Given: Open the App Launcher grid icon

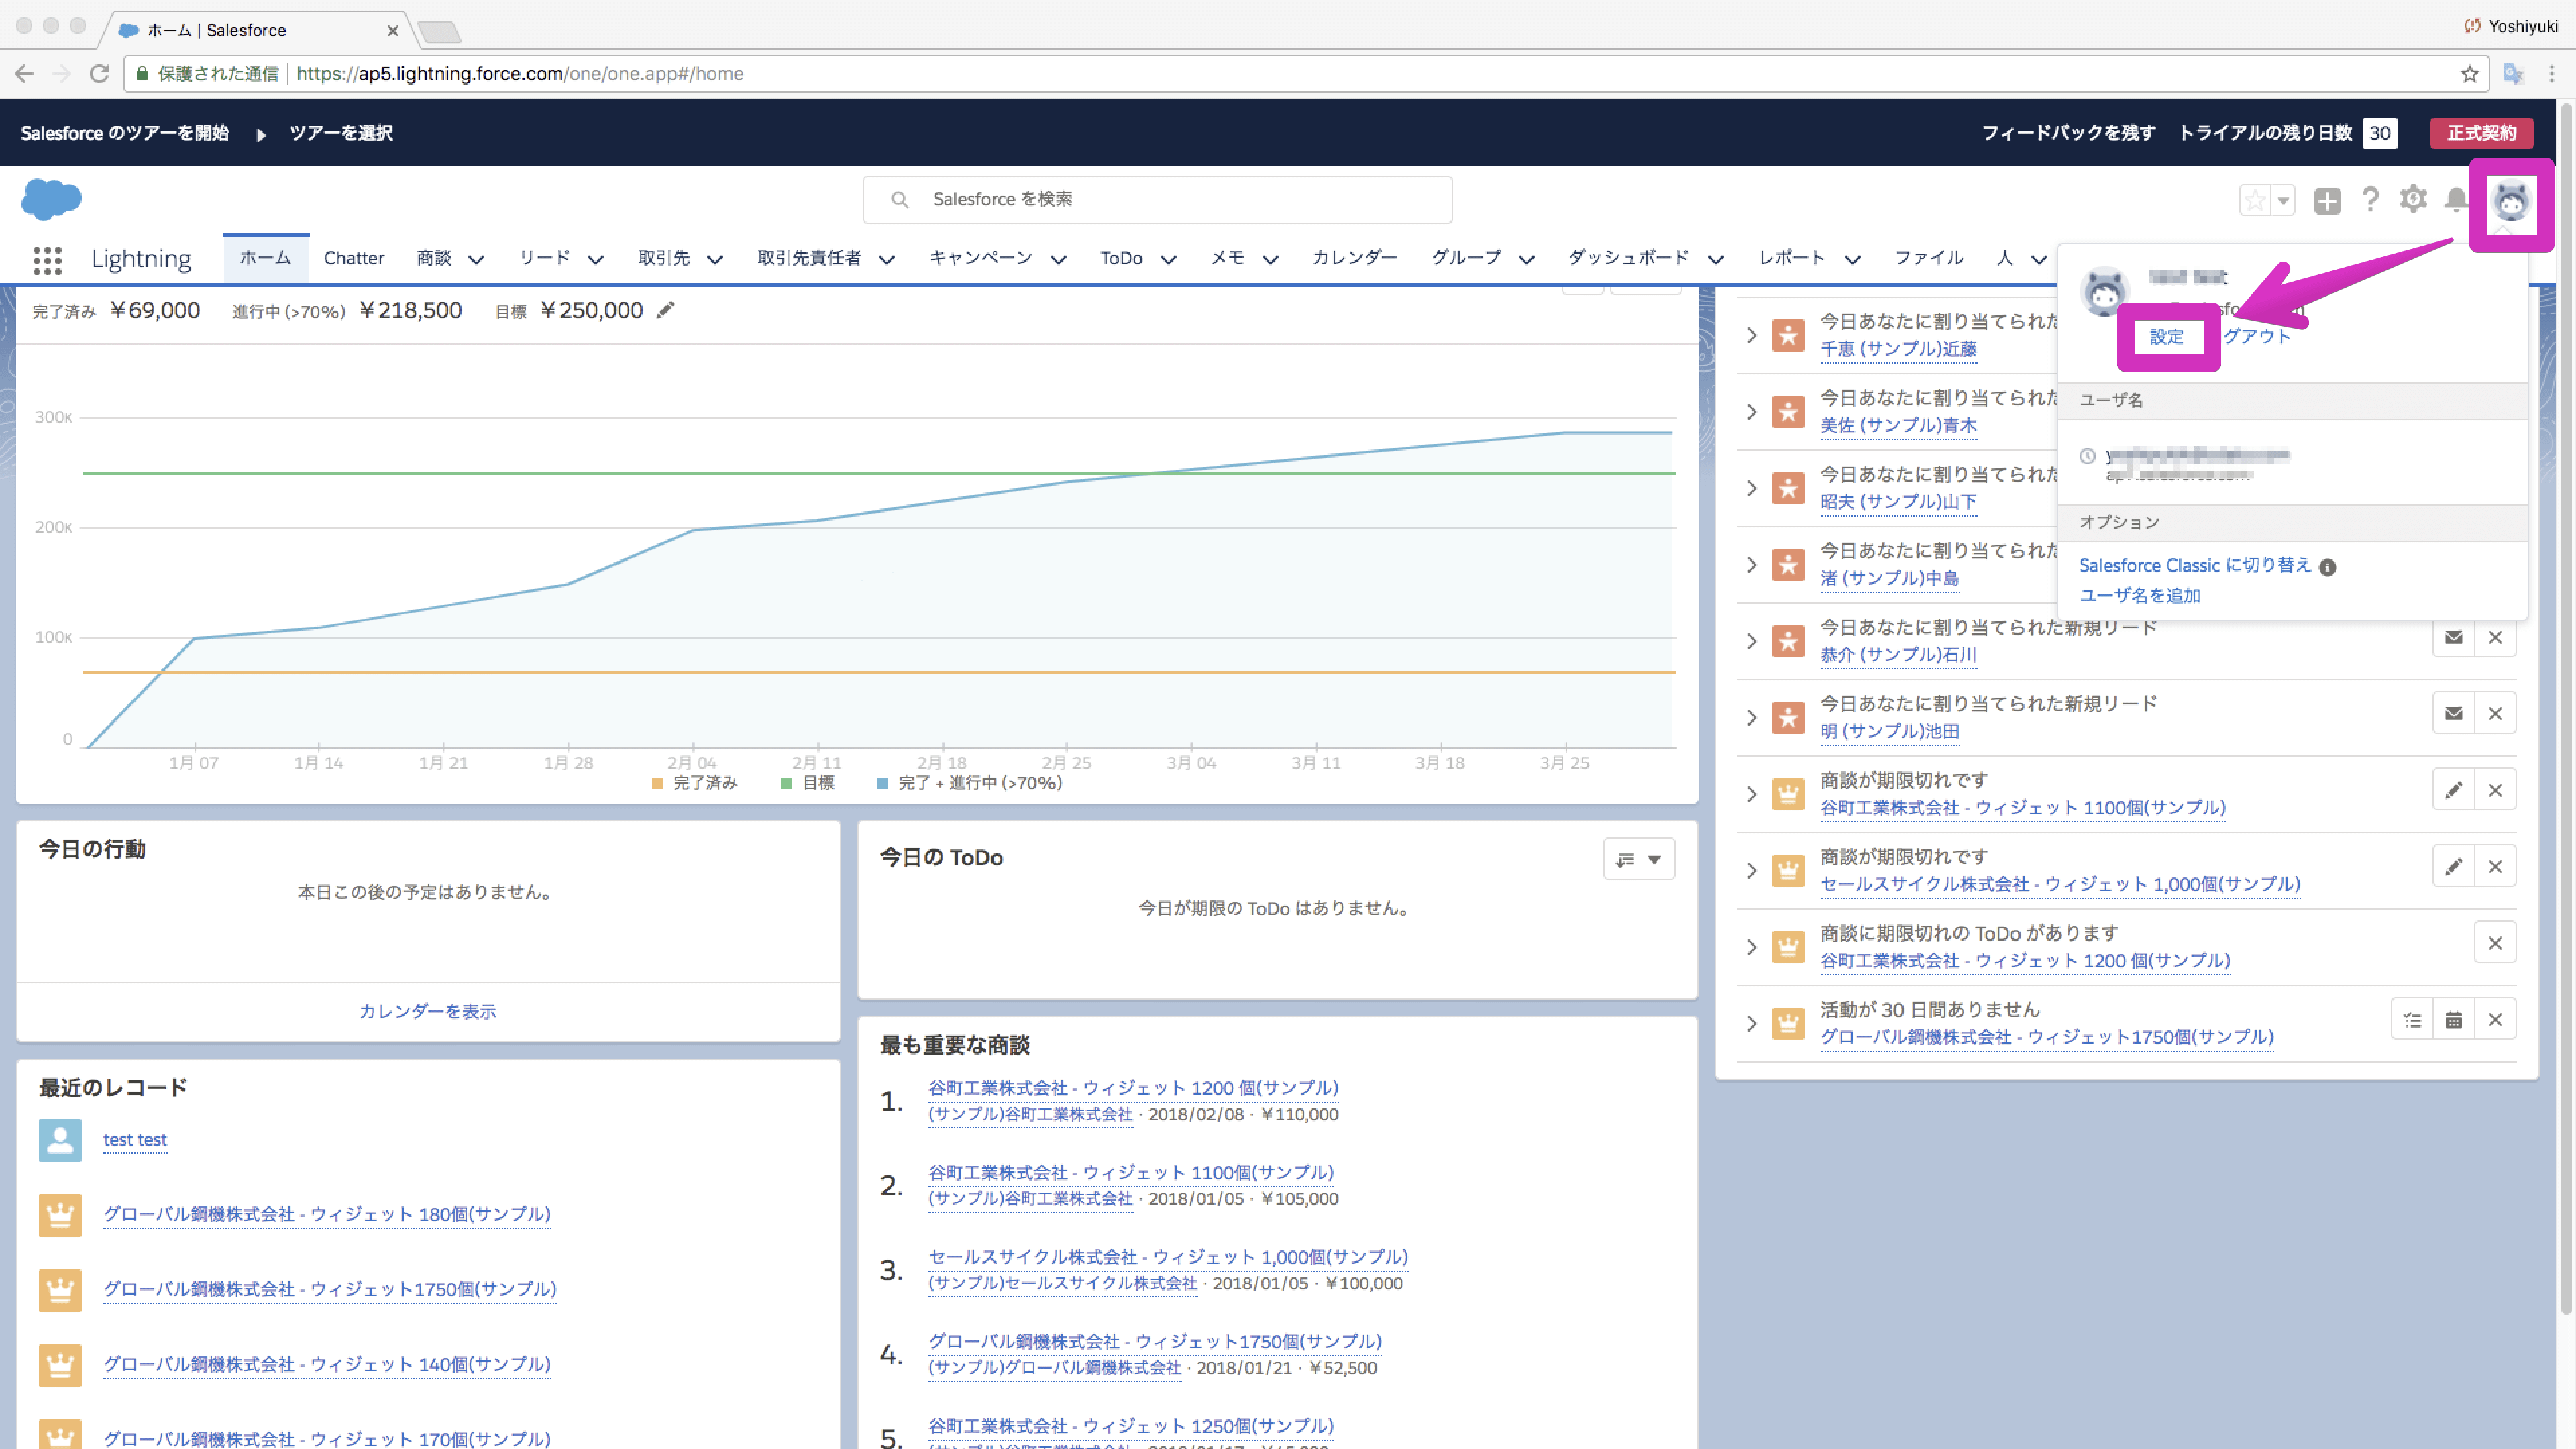Looking at the screenshot, I should pos(47,260).
